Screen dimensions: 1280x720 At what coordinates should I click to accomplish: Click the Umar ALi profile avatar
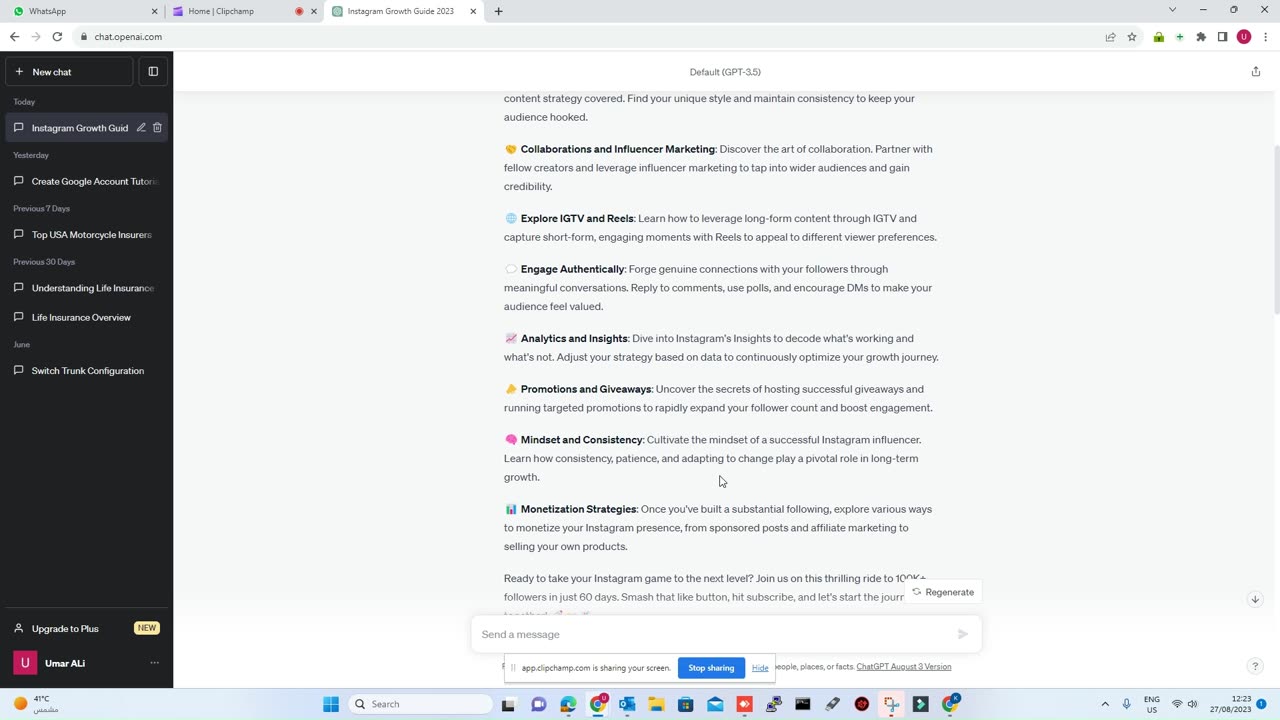point(25,663)
